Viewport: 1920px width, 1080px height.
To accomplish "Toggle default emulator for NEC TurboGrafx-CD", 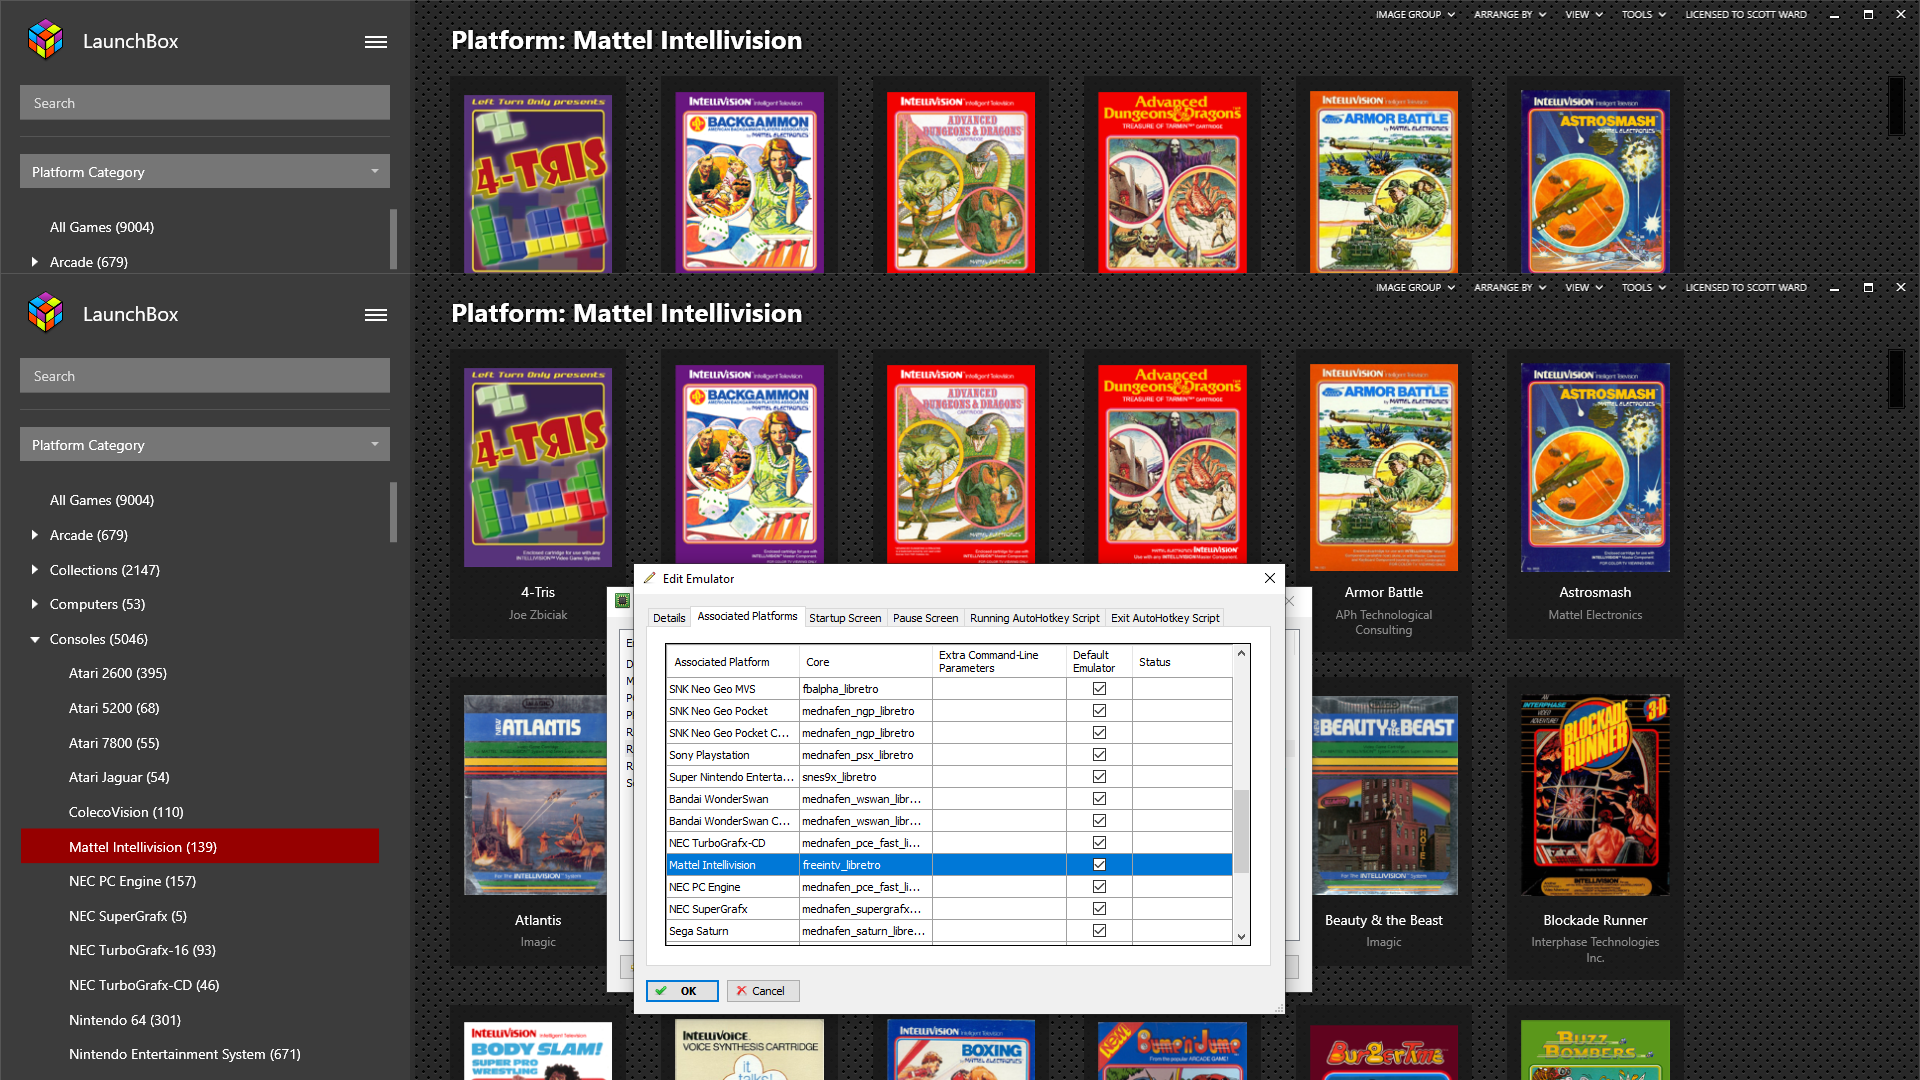I will click(1099, 843).
